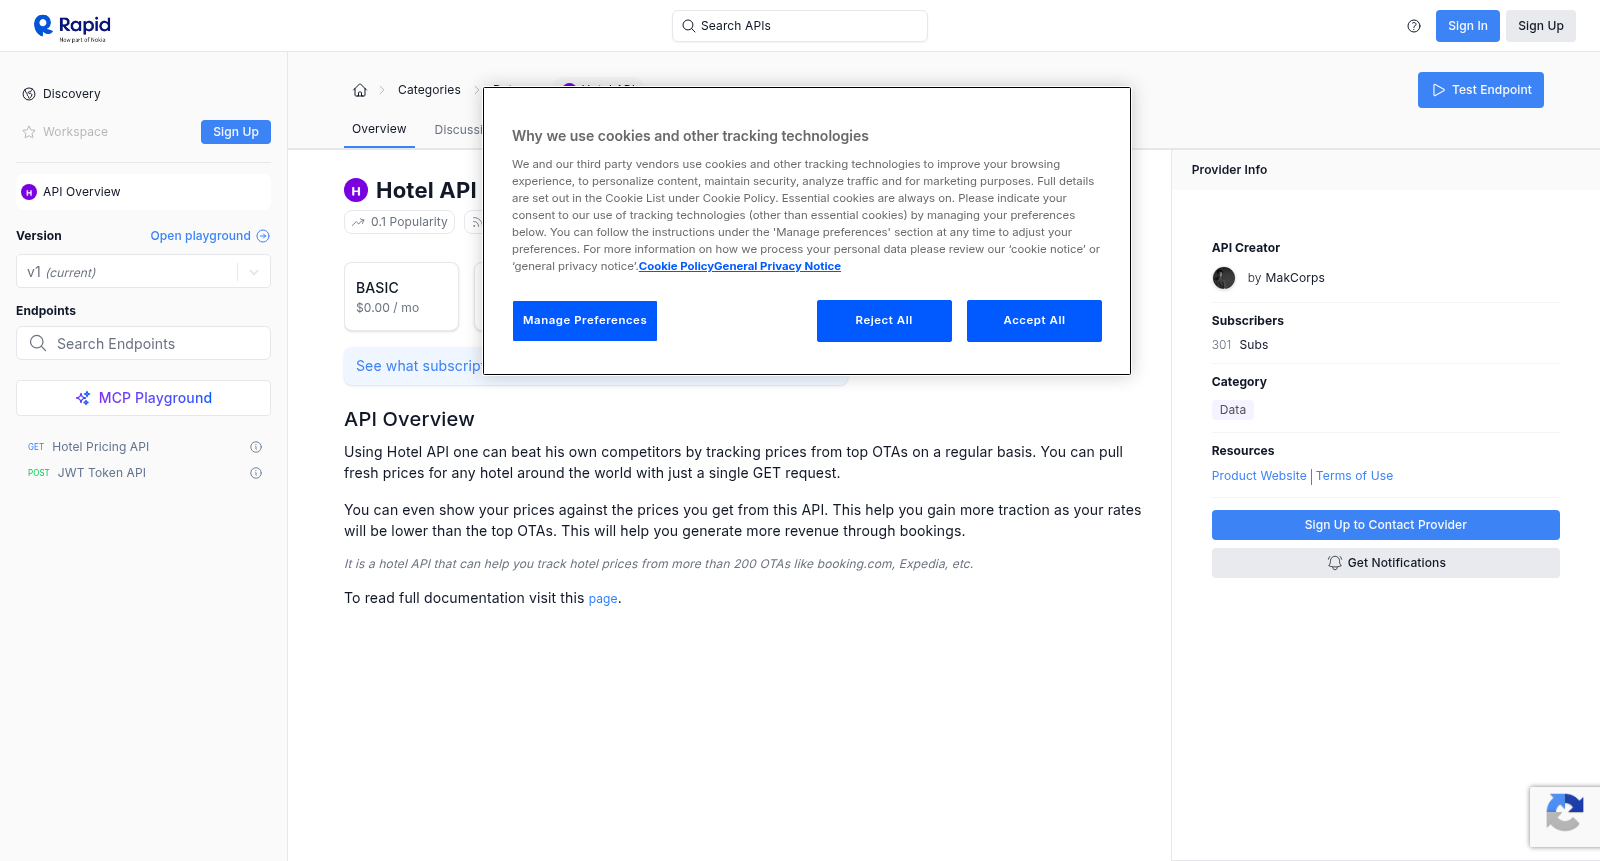Open the JWT Token API endpoint
1600x861 pixels.
point(102,473)
